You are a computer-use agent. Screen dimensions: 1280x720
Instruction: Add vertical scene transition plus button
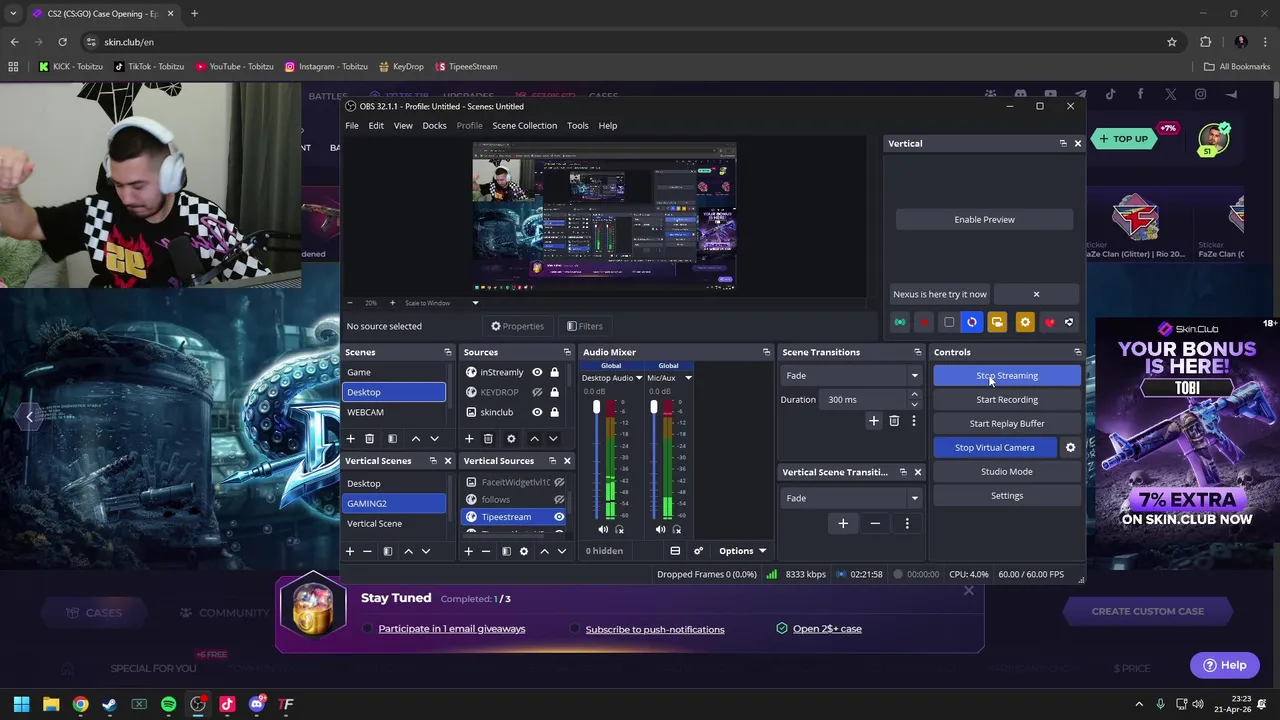point(843,523)
